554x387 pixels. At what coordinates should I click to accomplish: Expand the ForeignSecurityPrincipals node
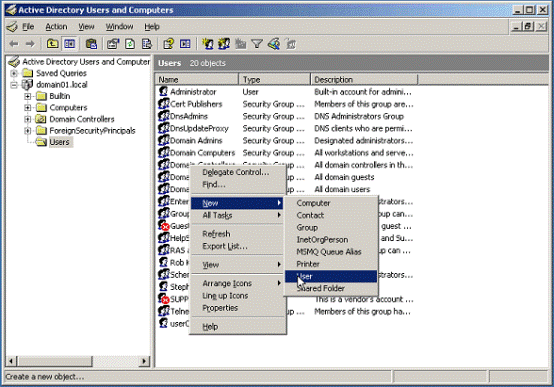tap(28, 131)
